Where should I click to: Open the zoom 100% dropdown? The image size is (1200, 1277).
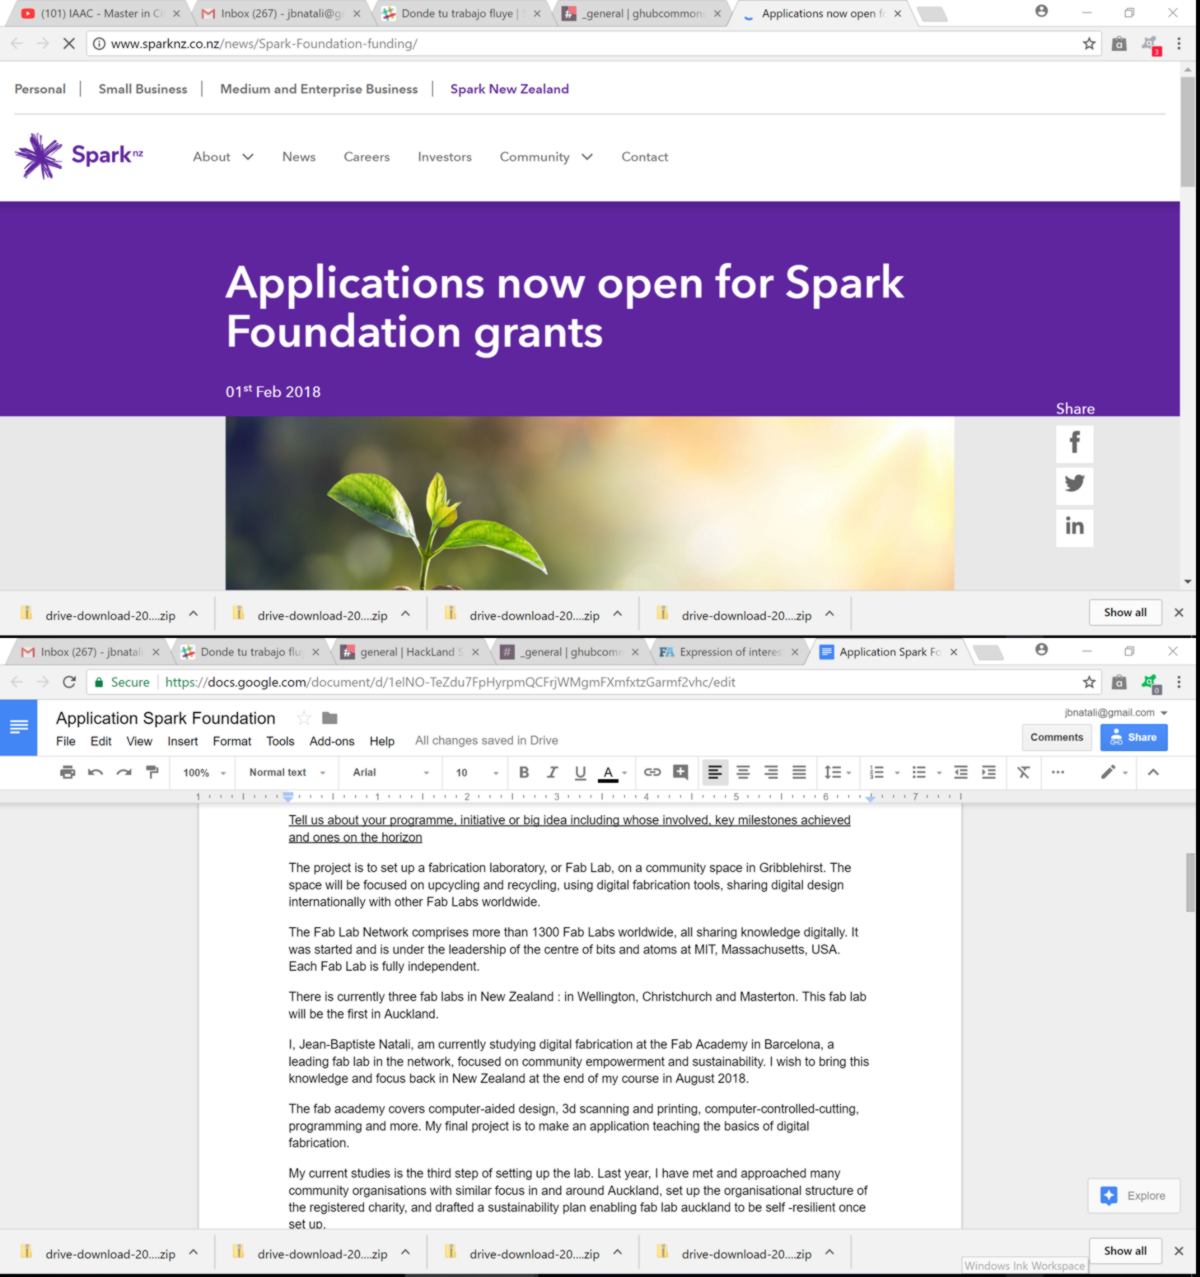coord(204,772)
